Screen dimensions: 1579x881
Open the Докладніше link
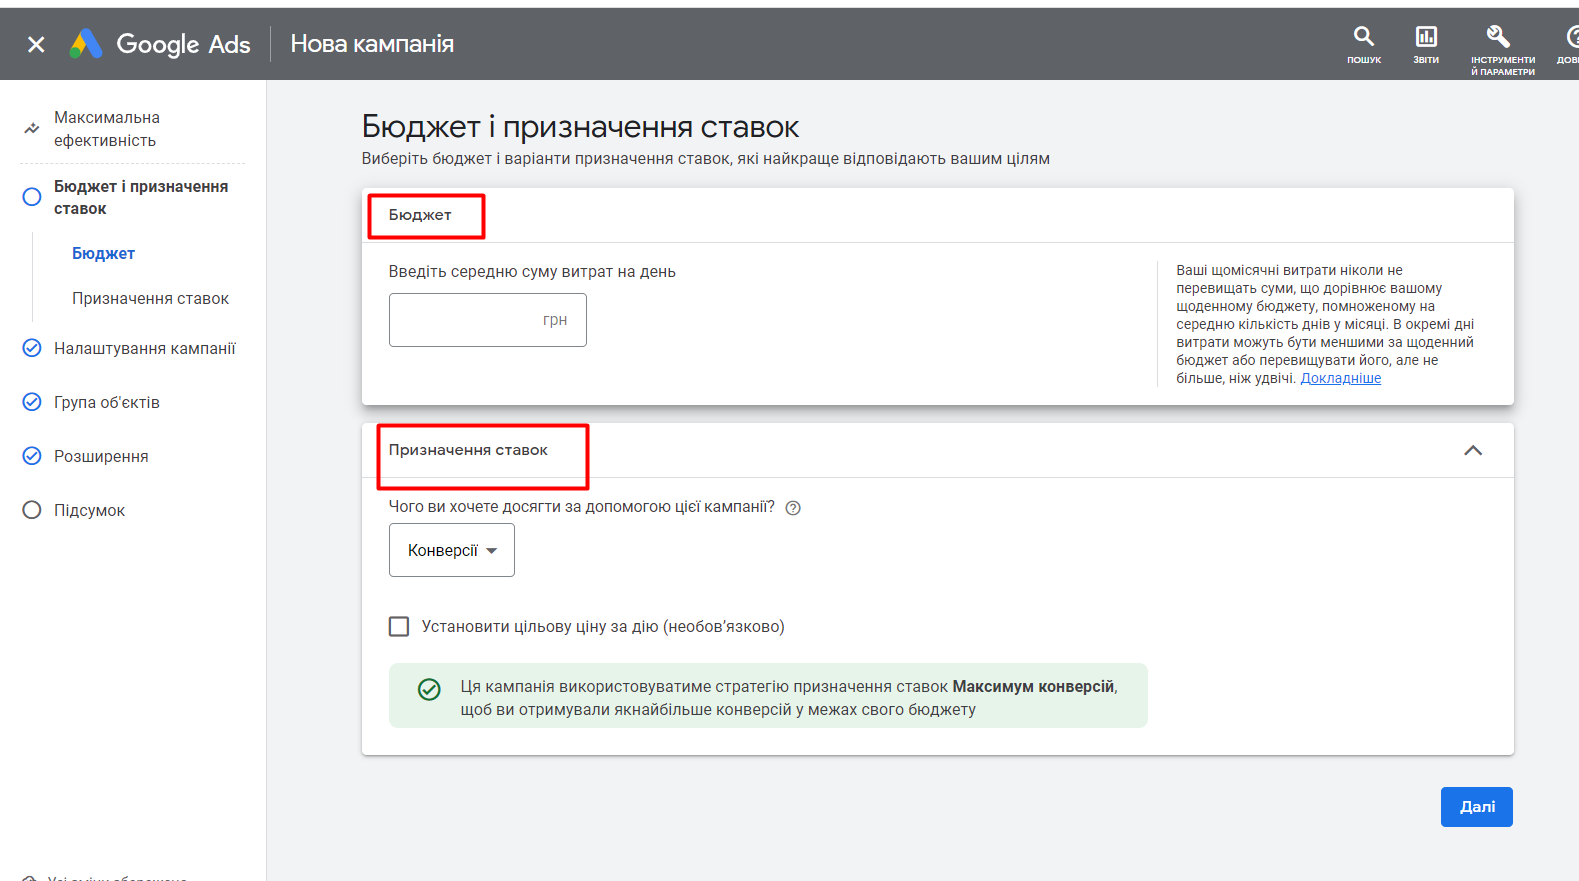[1340, 379]
